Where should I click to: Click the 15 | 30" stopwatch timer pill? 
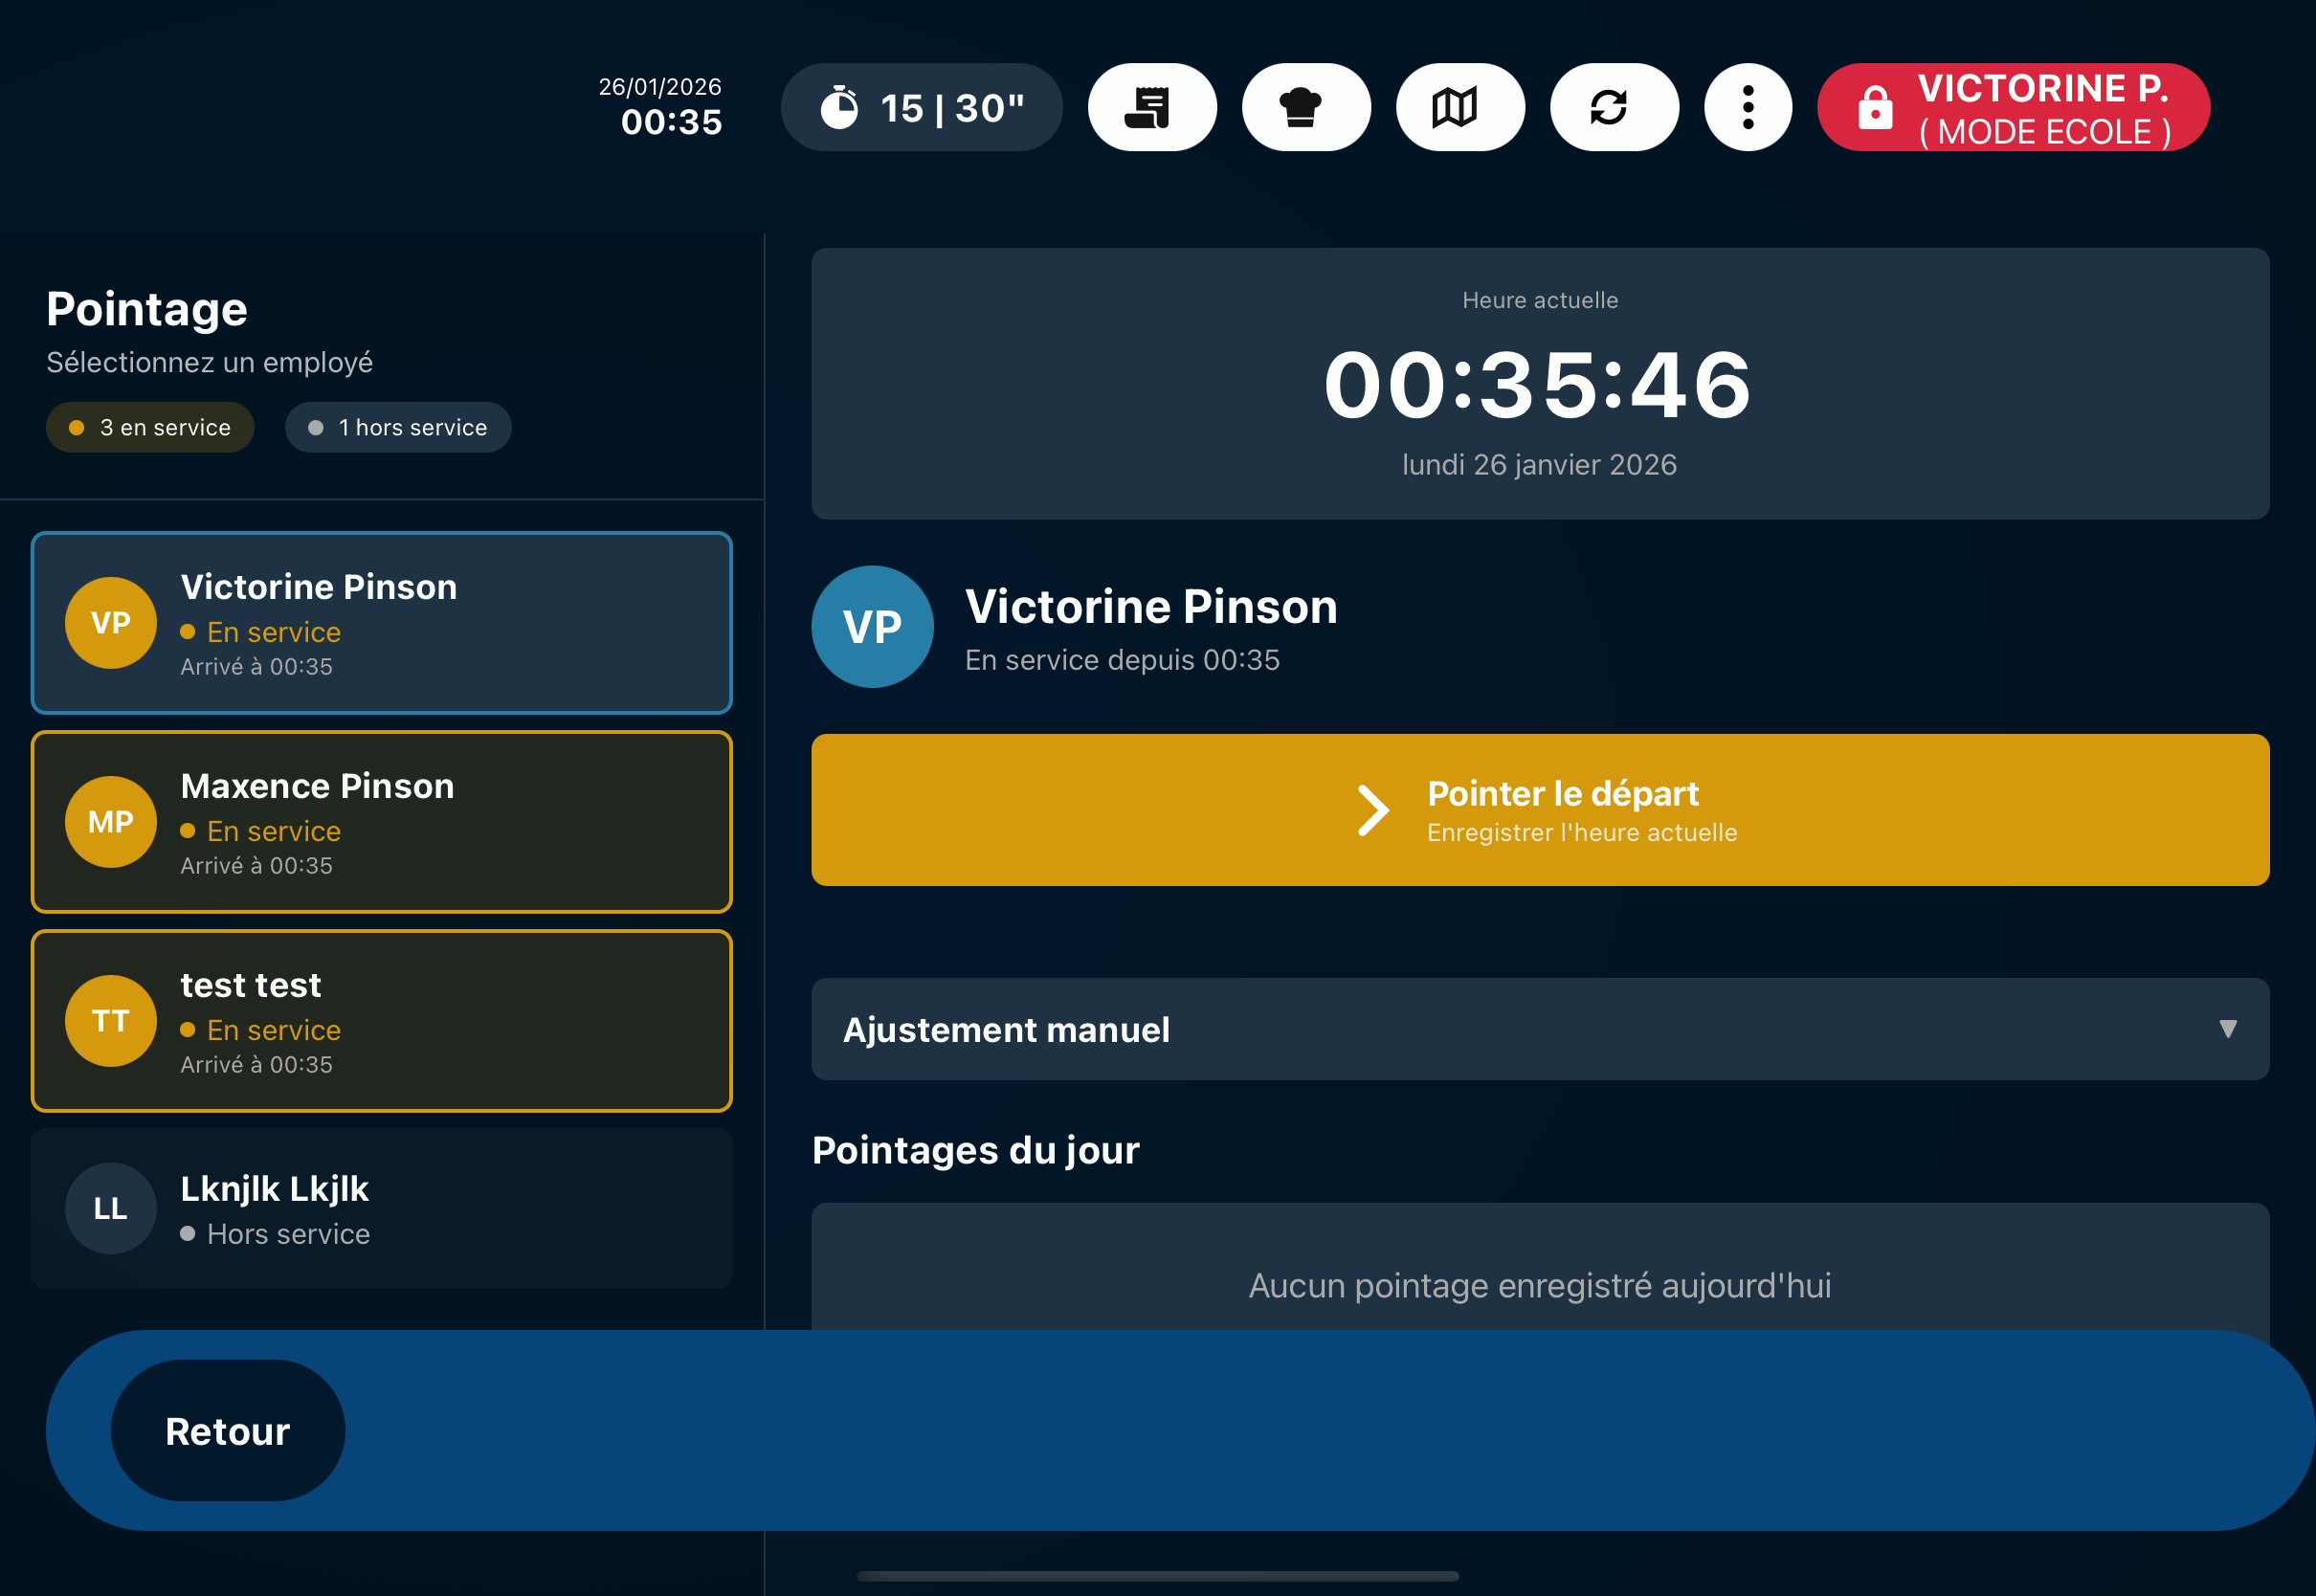pyautogui.click(x=920, y=107)
